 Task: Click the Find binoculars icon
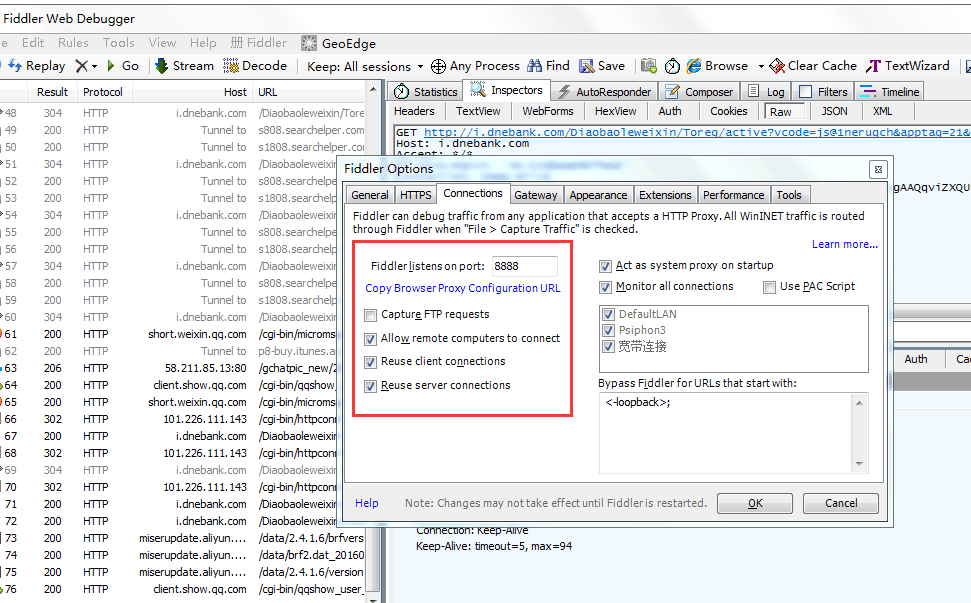[x=534, y=66]
